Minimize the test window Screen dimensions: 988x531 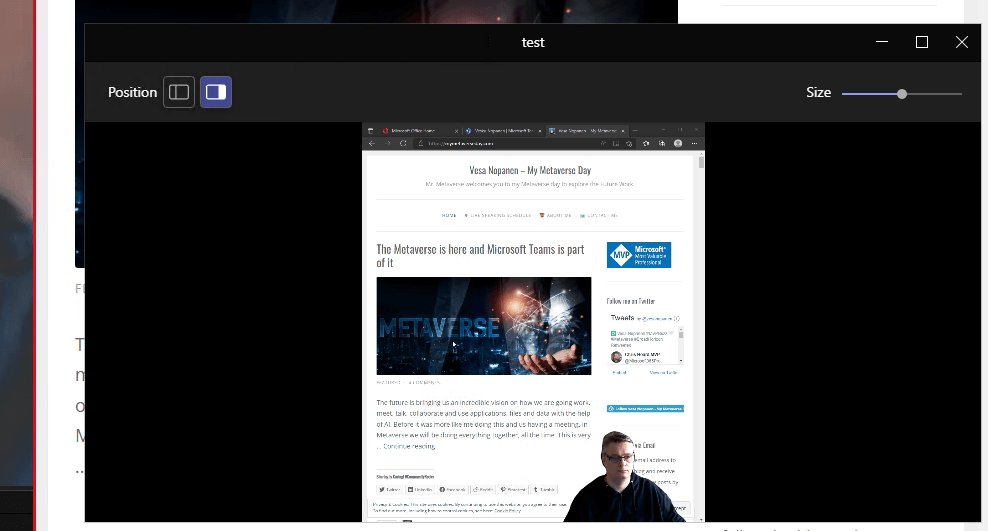(882, 42)
